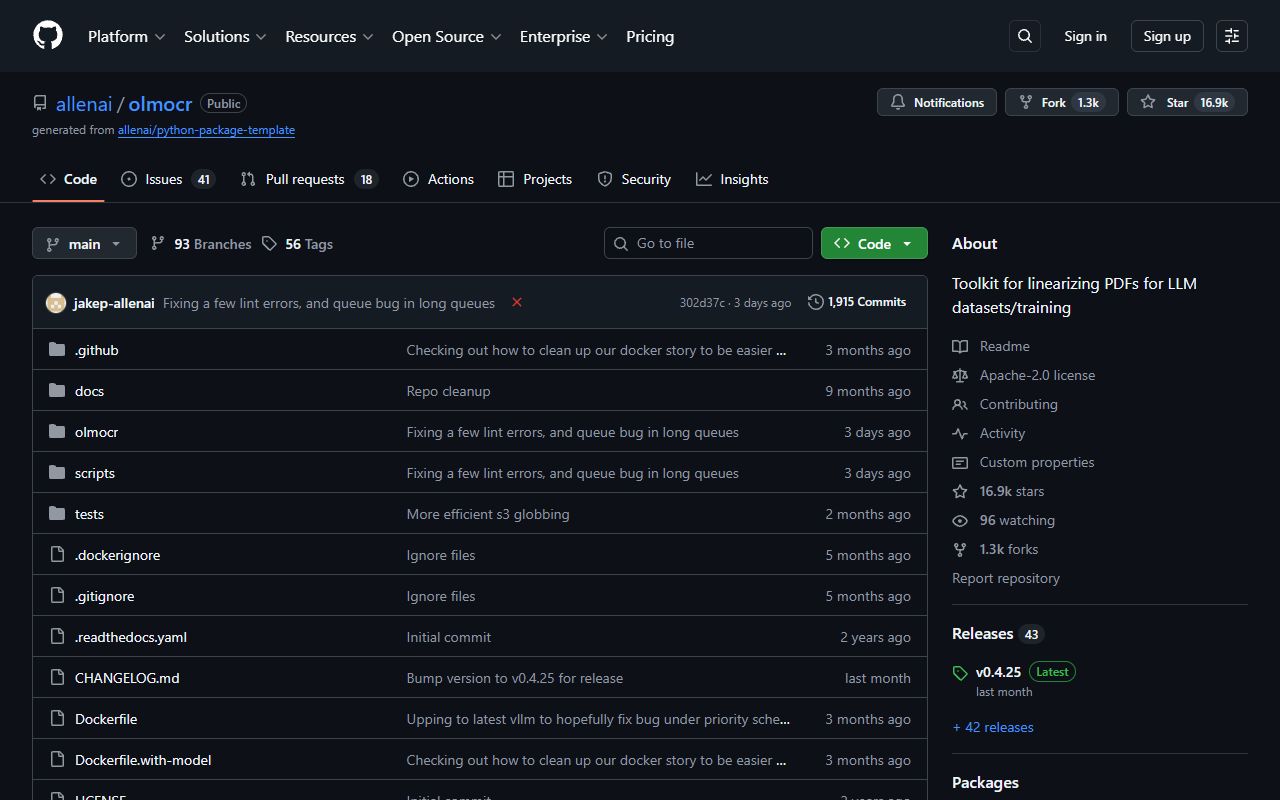1280x800 pixels.
Task: Click the command palette icon top right
Action: (x=1231, y=36)
